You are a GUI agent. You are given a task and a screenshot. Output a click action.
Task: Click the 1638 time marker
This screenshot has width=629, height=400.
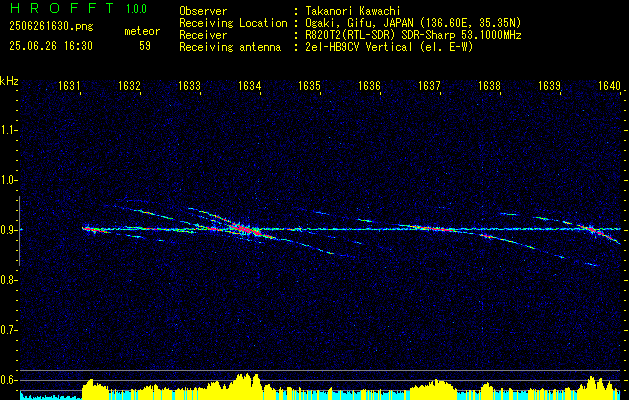pyautogui.click(x=489, y=85)
